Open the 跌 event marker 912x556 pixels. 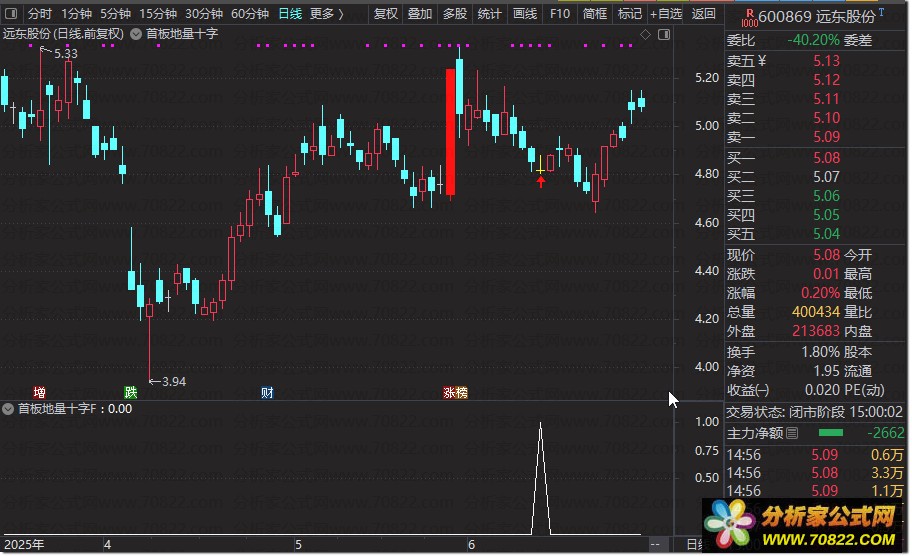[x=130, y=393]
